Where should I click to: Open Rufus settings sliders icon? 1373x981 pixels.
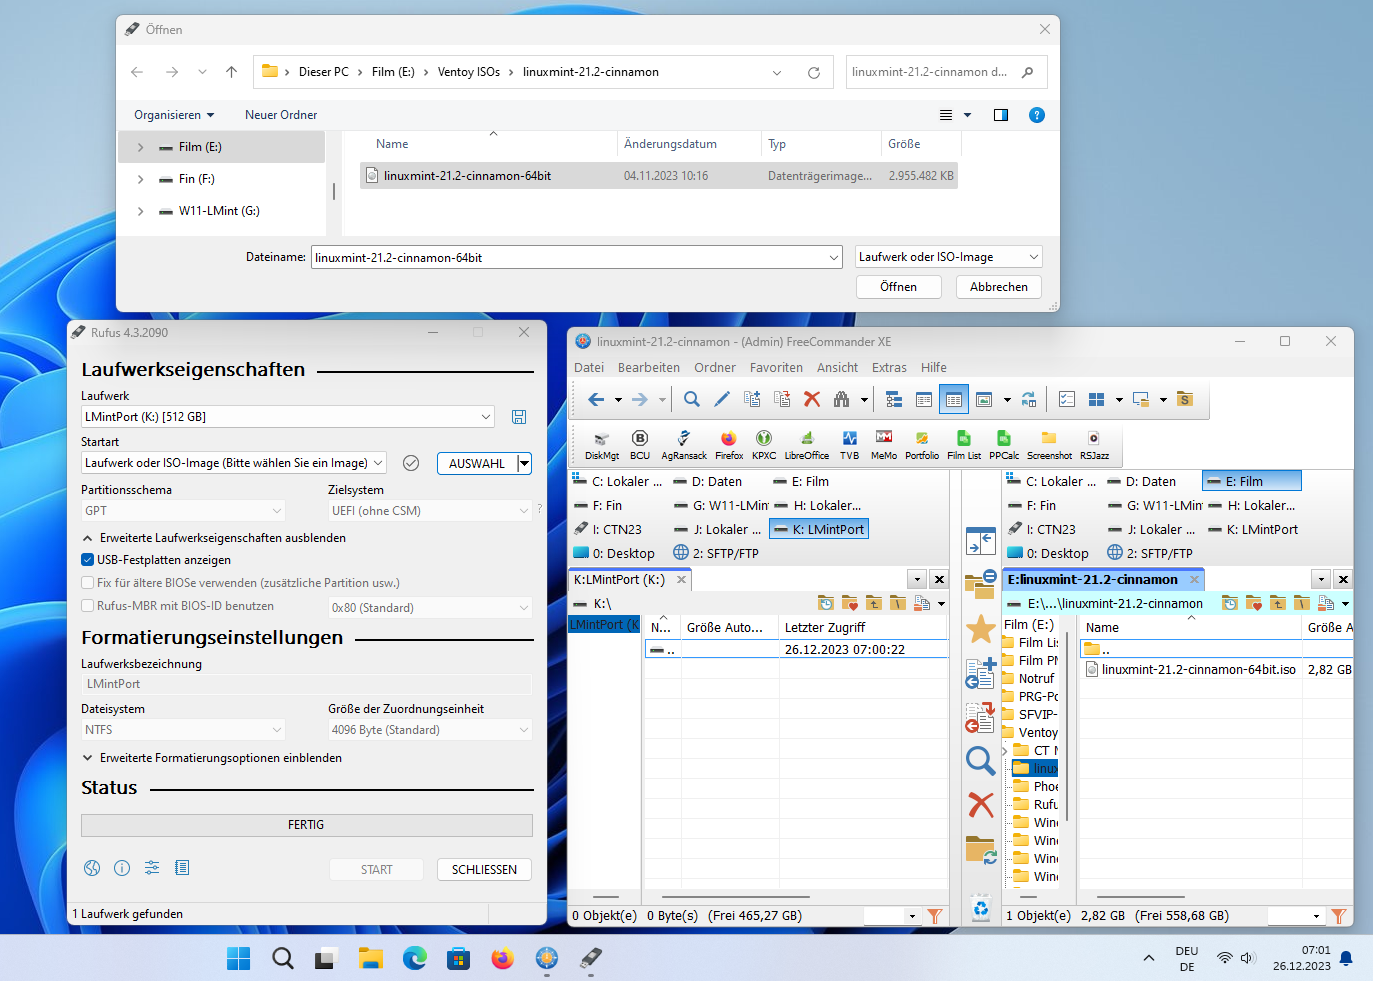[x=152, y=868]
